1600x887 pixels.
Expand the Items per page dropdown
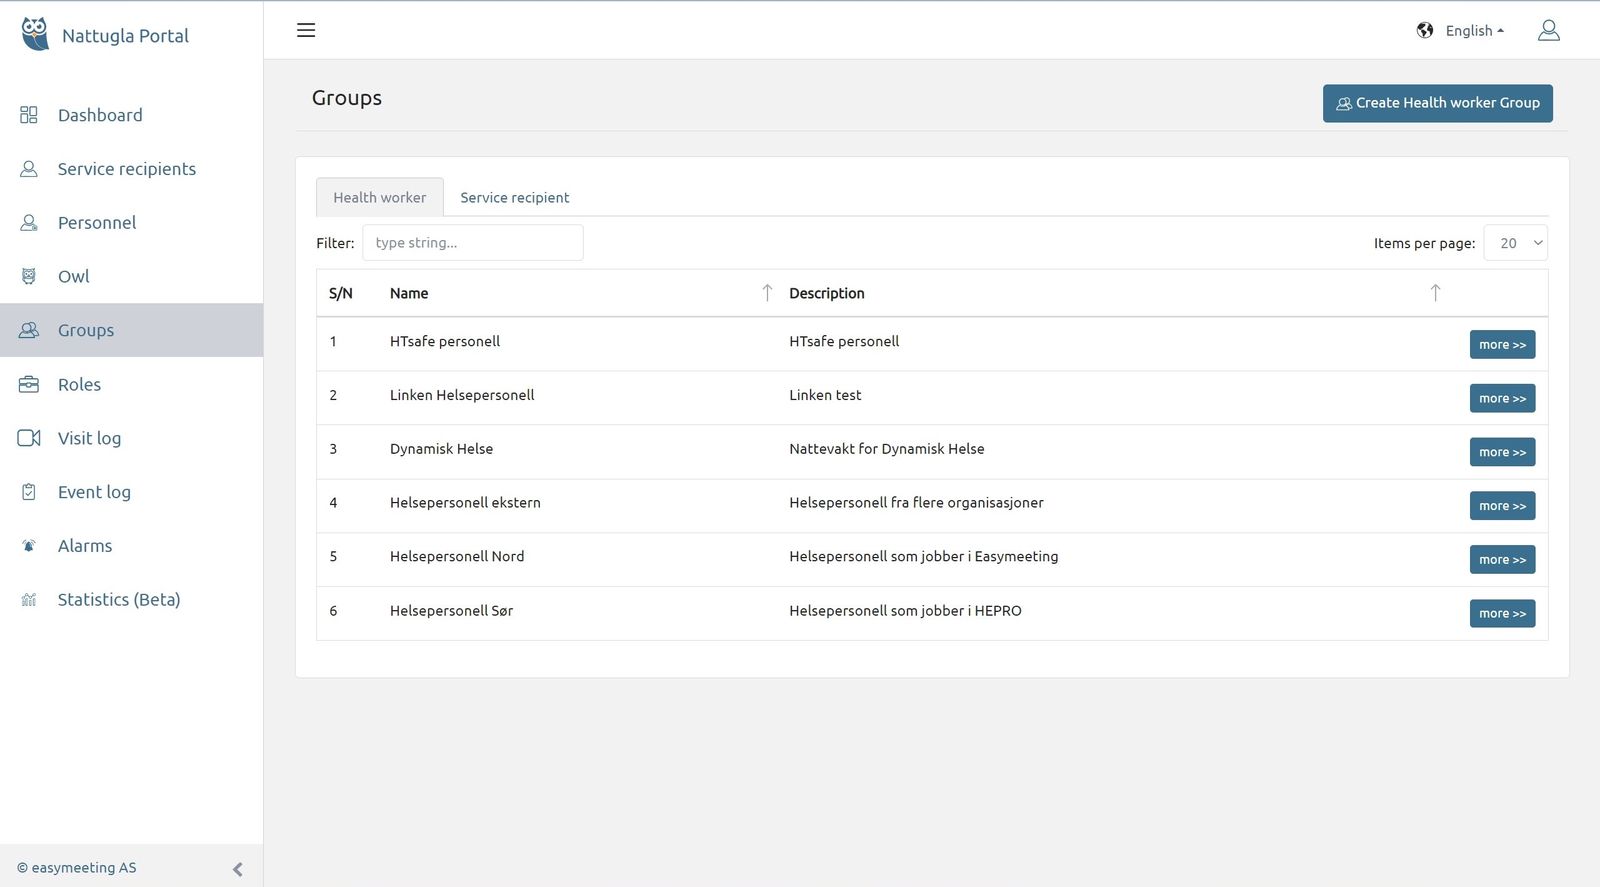click(x=1516, y=243)
